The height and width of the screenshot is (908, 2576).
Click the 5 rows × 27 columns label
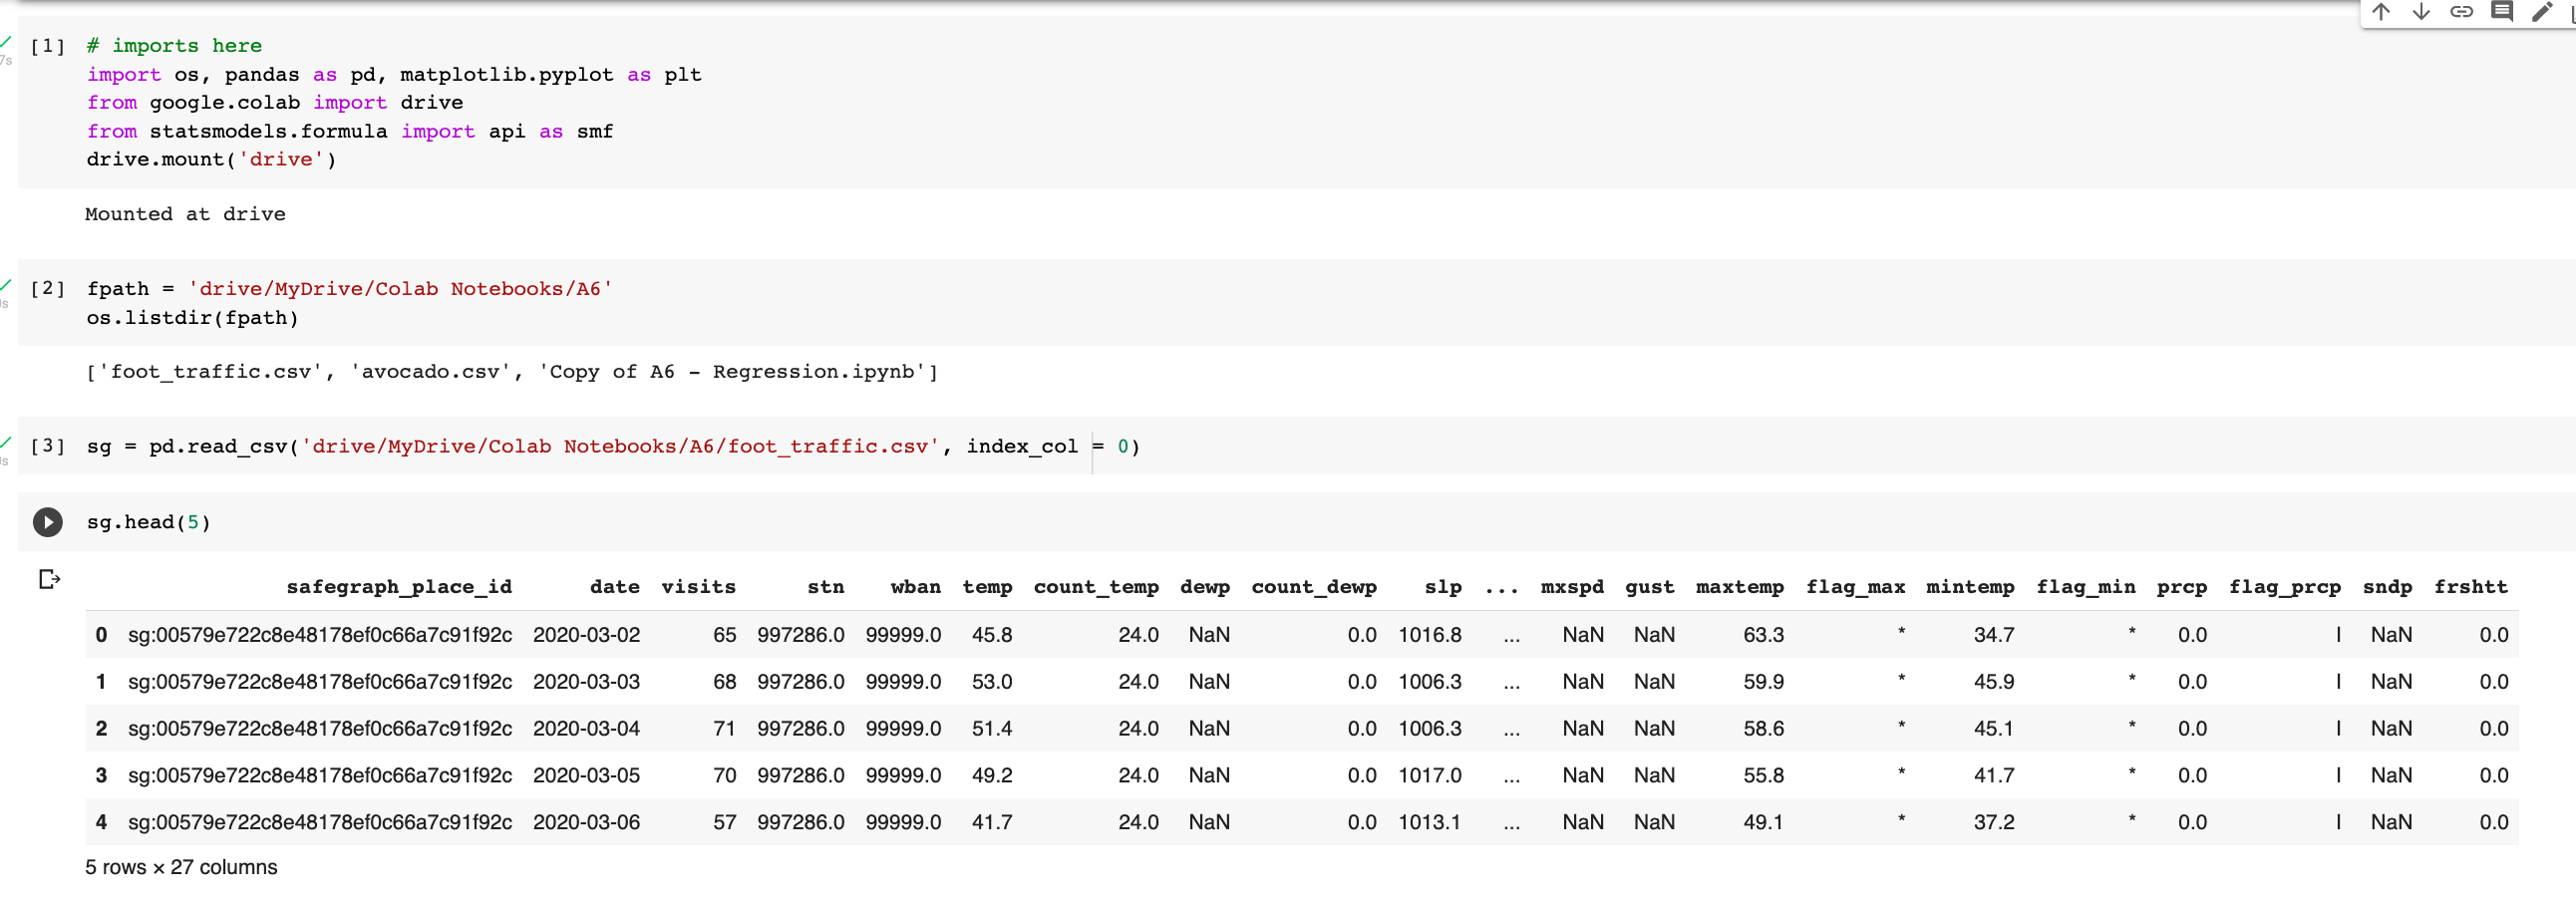click(x=181, y=867)
